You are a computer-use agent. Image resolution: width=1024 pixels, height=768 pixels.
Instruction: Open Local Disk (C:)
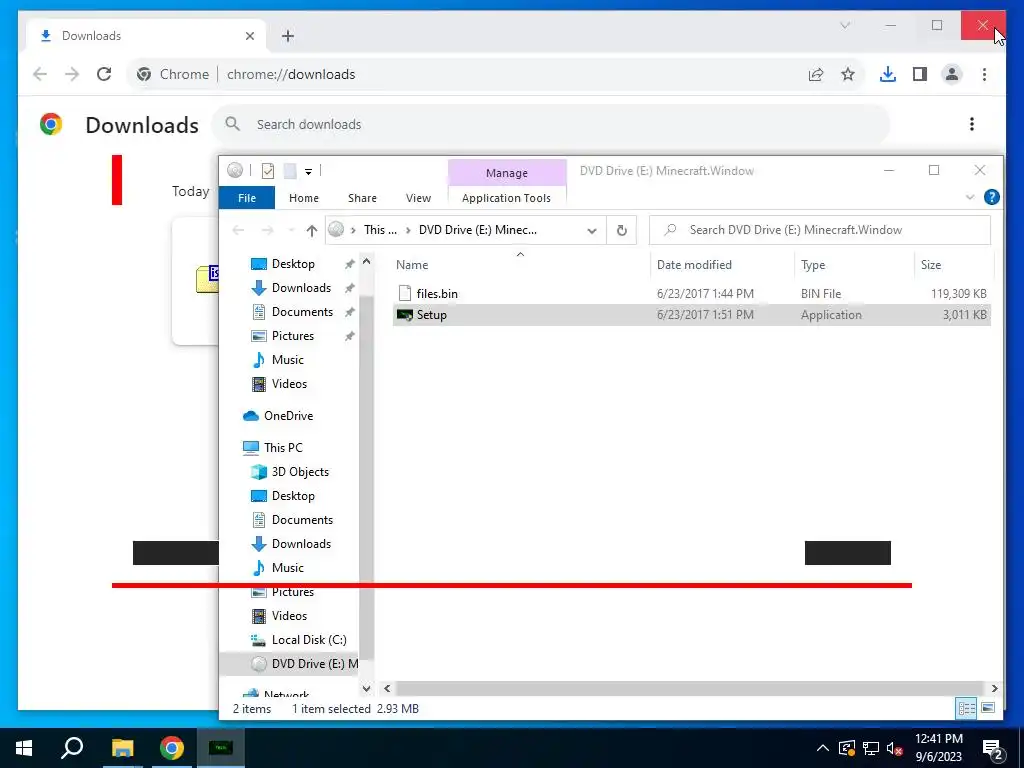(309, 640)
